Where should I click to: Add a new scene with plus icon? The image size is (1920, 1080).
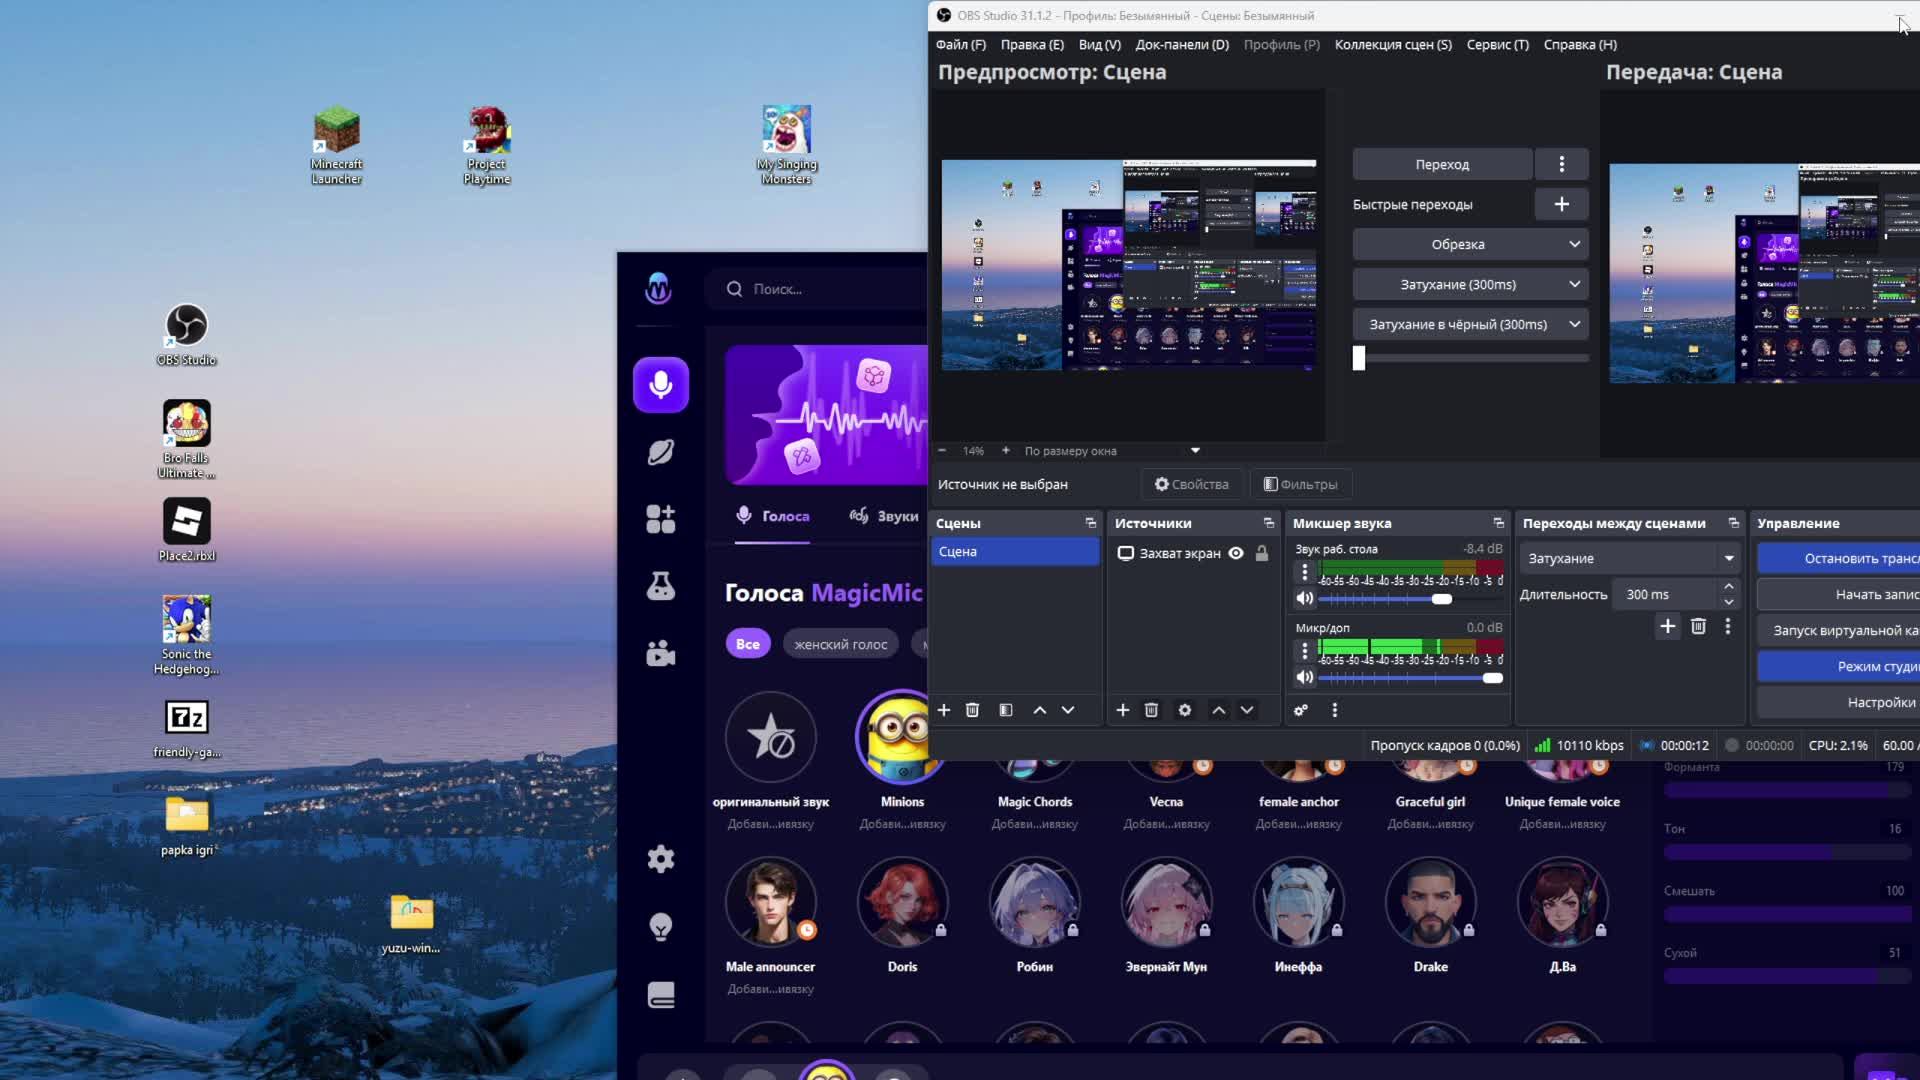(943, 710)
